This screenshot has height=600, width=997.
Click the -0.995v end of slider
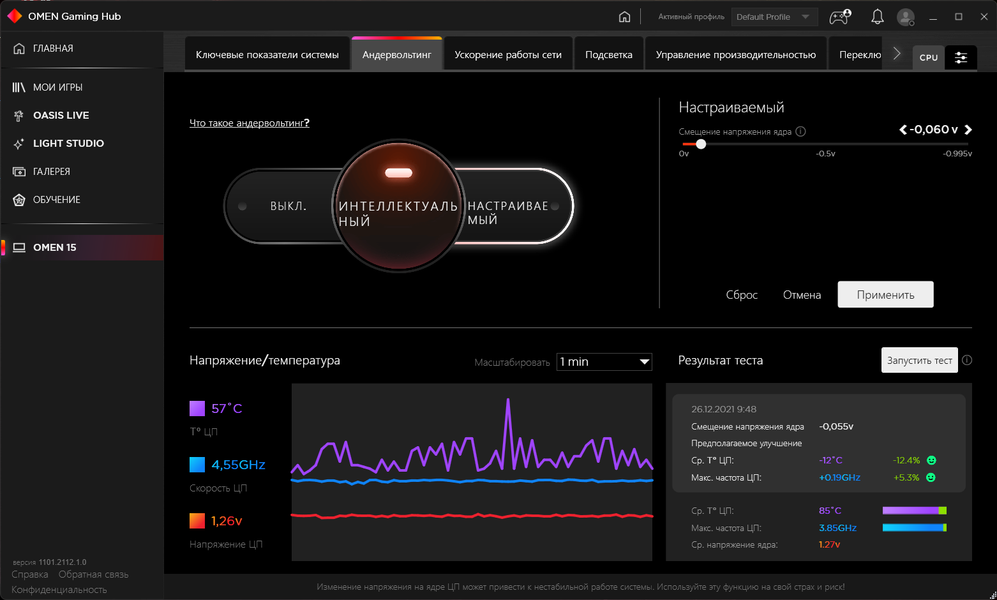pos(957,153)
